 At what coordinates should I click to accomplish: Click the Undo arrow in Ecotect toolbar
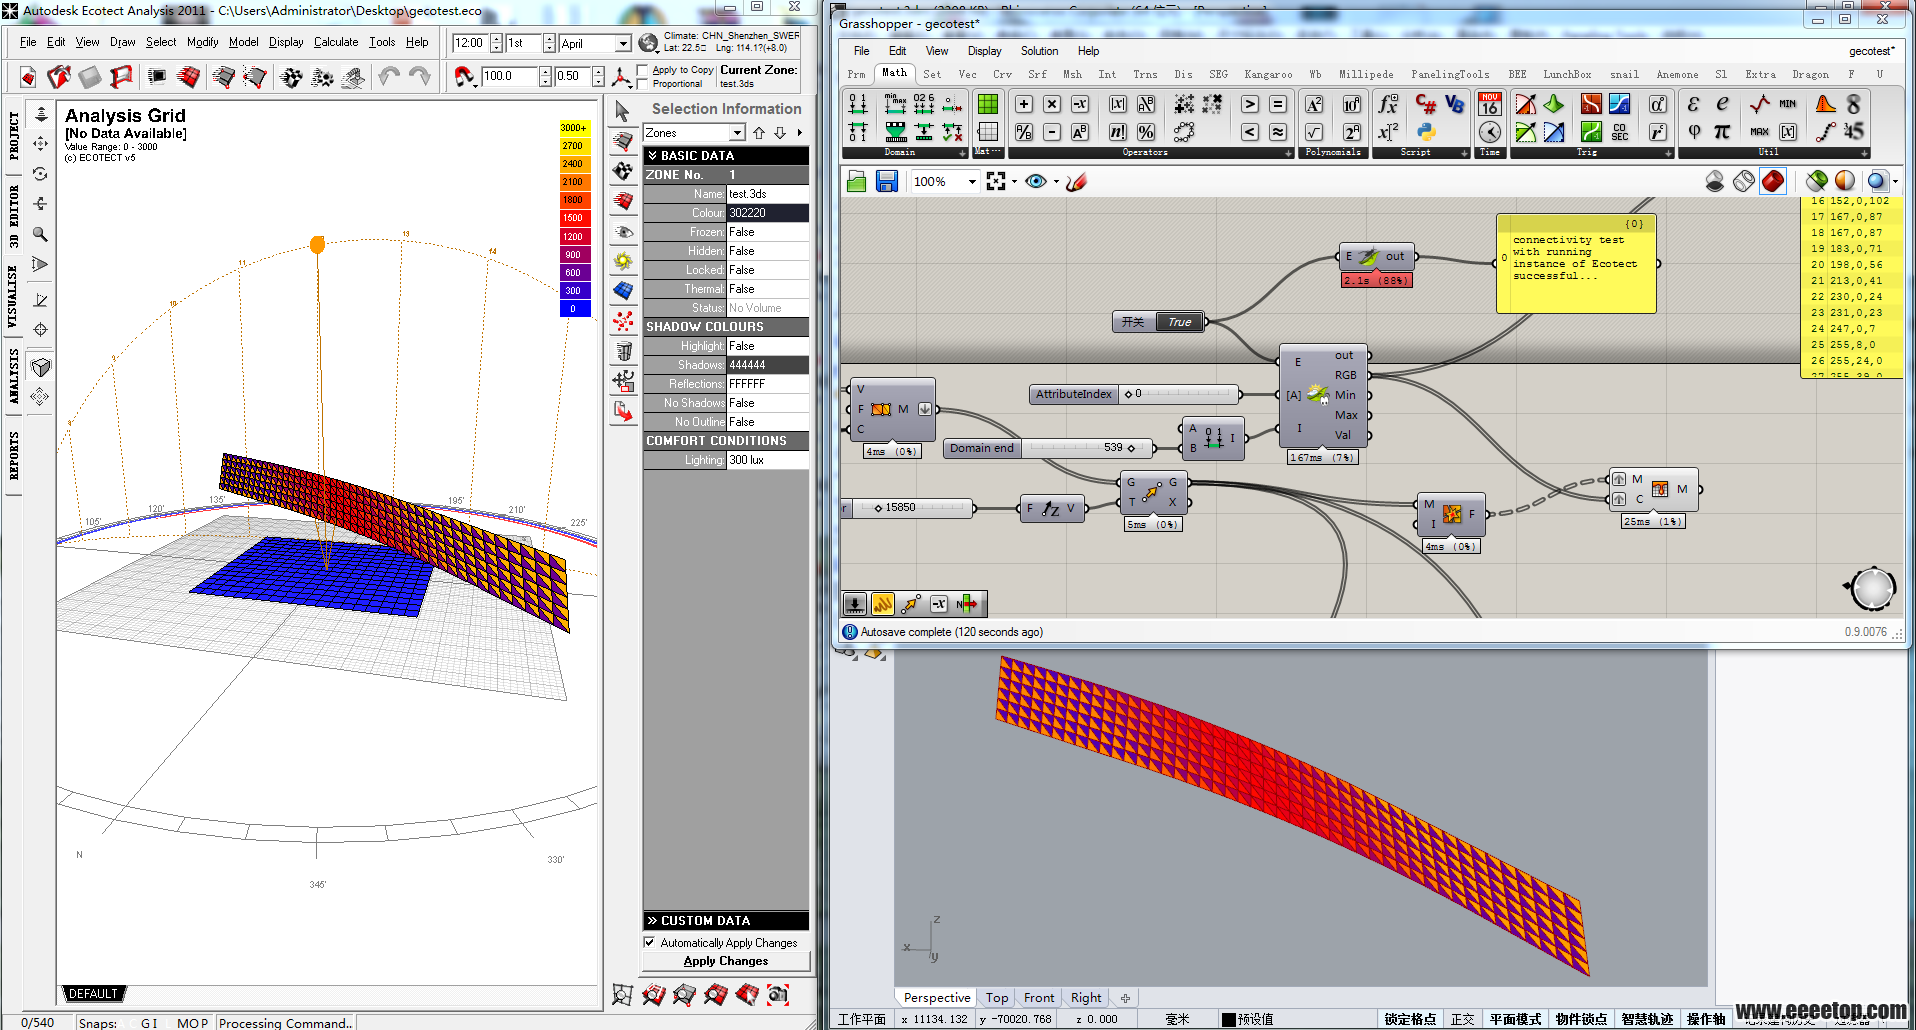click(389, 76)
